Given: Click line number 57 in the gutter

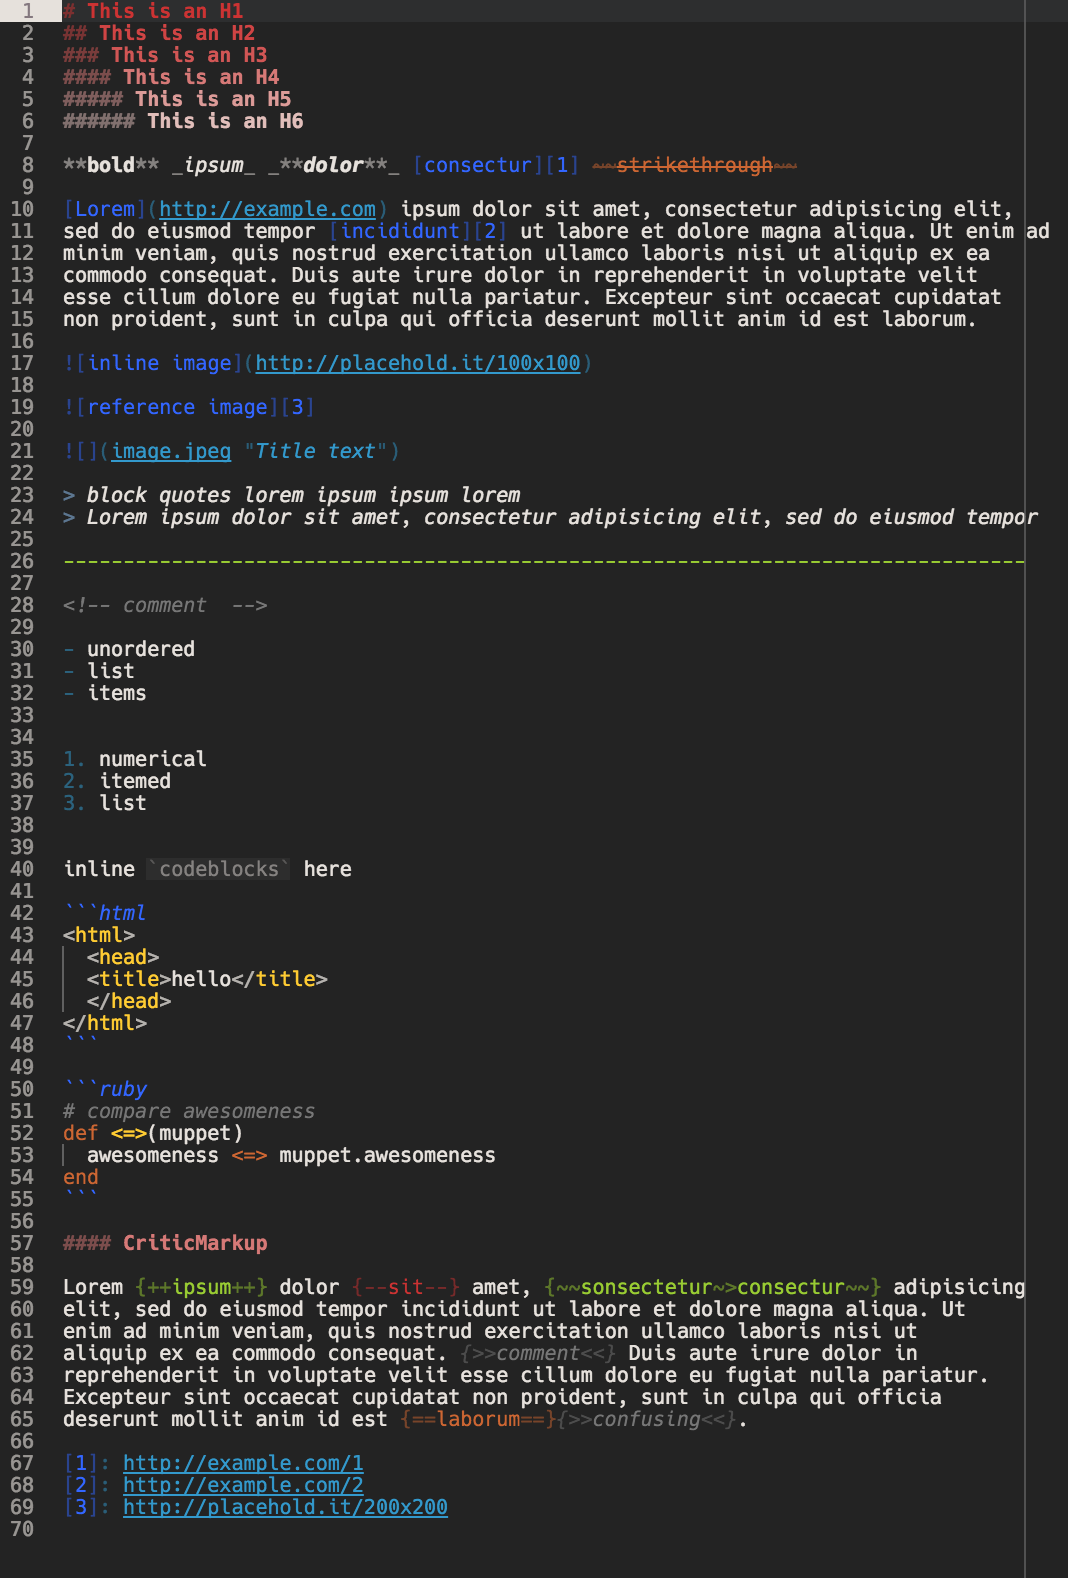Looking at the screenshot, I should [22, 1243].
